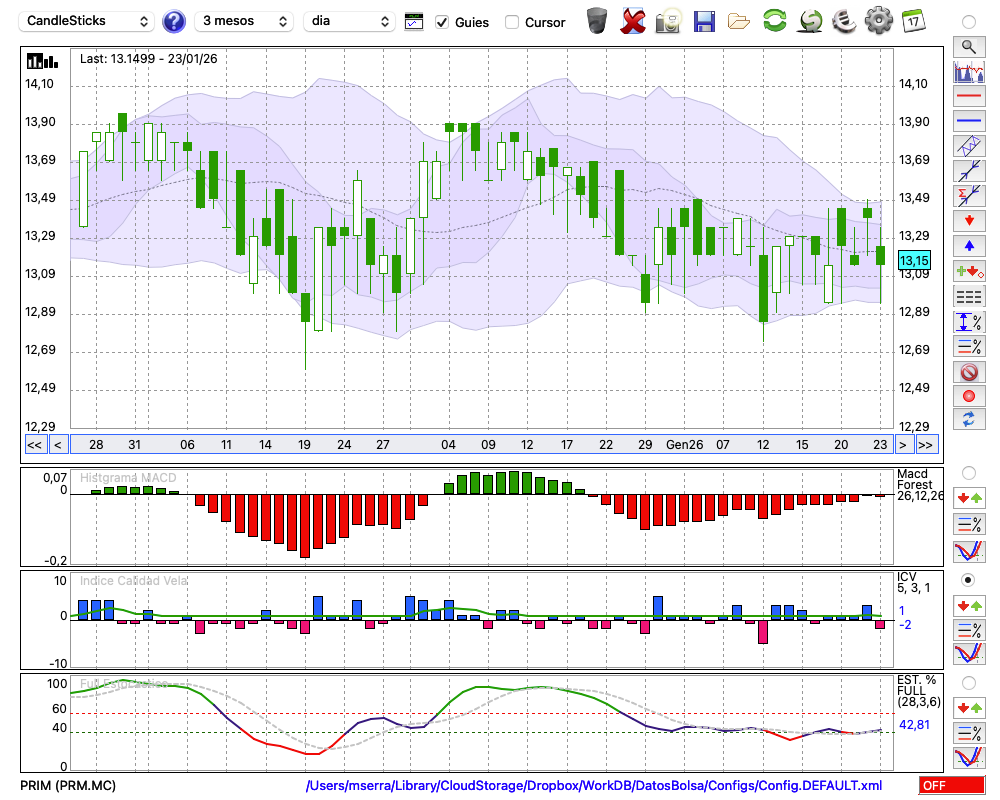The height and width of the screenshot is (800, 1000).
Task: Click the magnifying glass zoom tool
Action: (x=968, y=46)
